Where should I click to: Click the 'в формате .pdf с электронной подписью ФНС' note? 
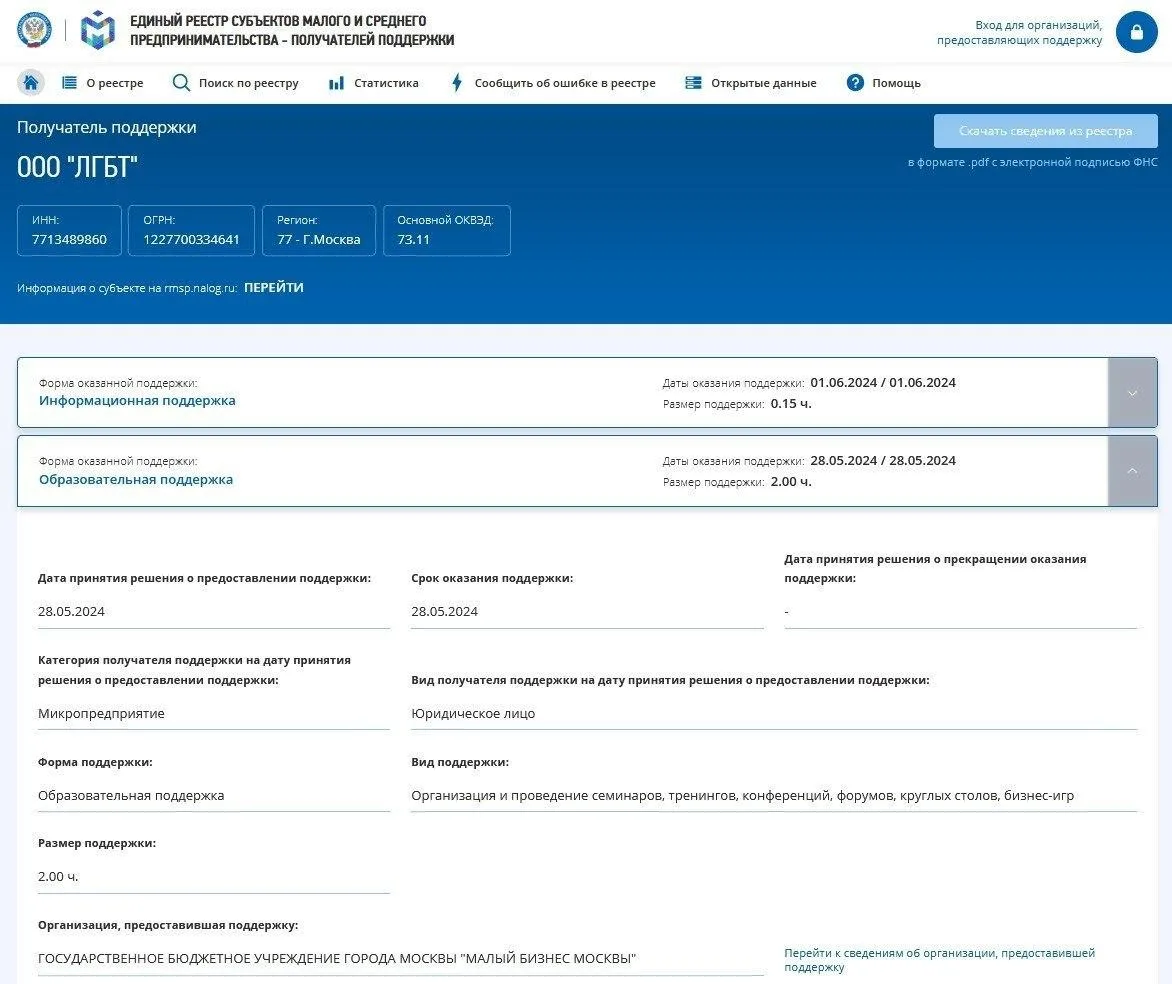(1032, 162)
